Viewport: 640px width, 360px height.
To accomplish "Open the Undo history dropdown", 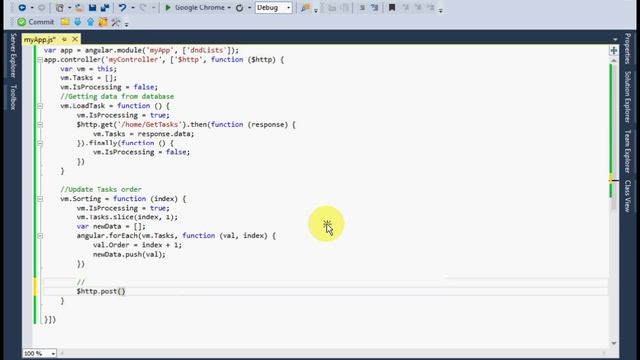I will click(133, 7).
